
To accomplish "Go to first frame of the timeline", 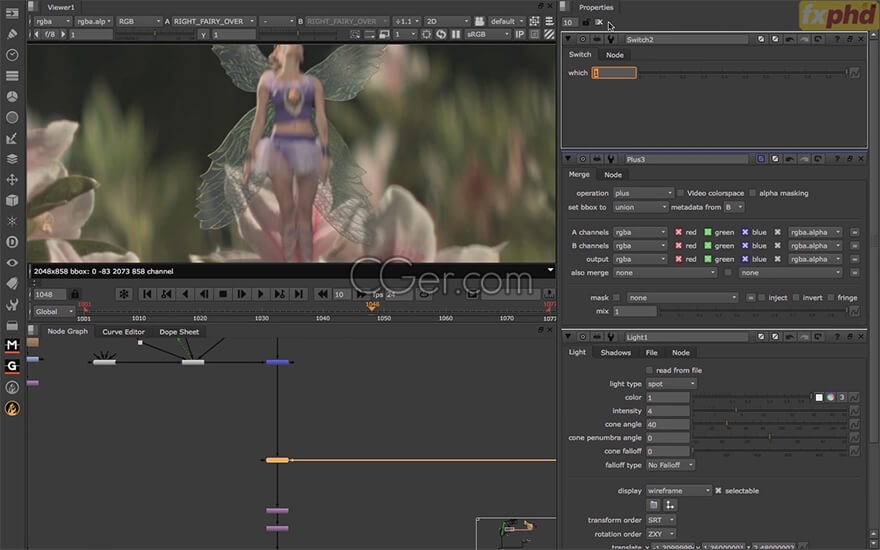I will point(147,294).
